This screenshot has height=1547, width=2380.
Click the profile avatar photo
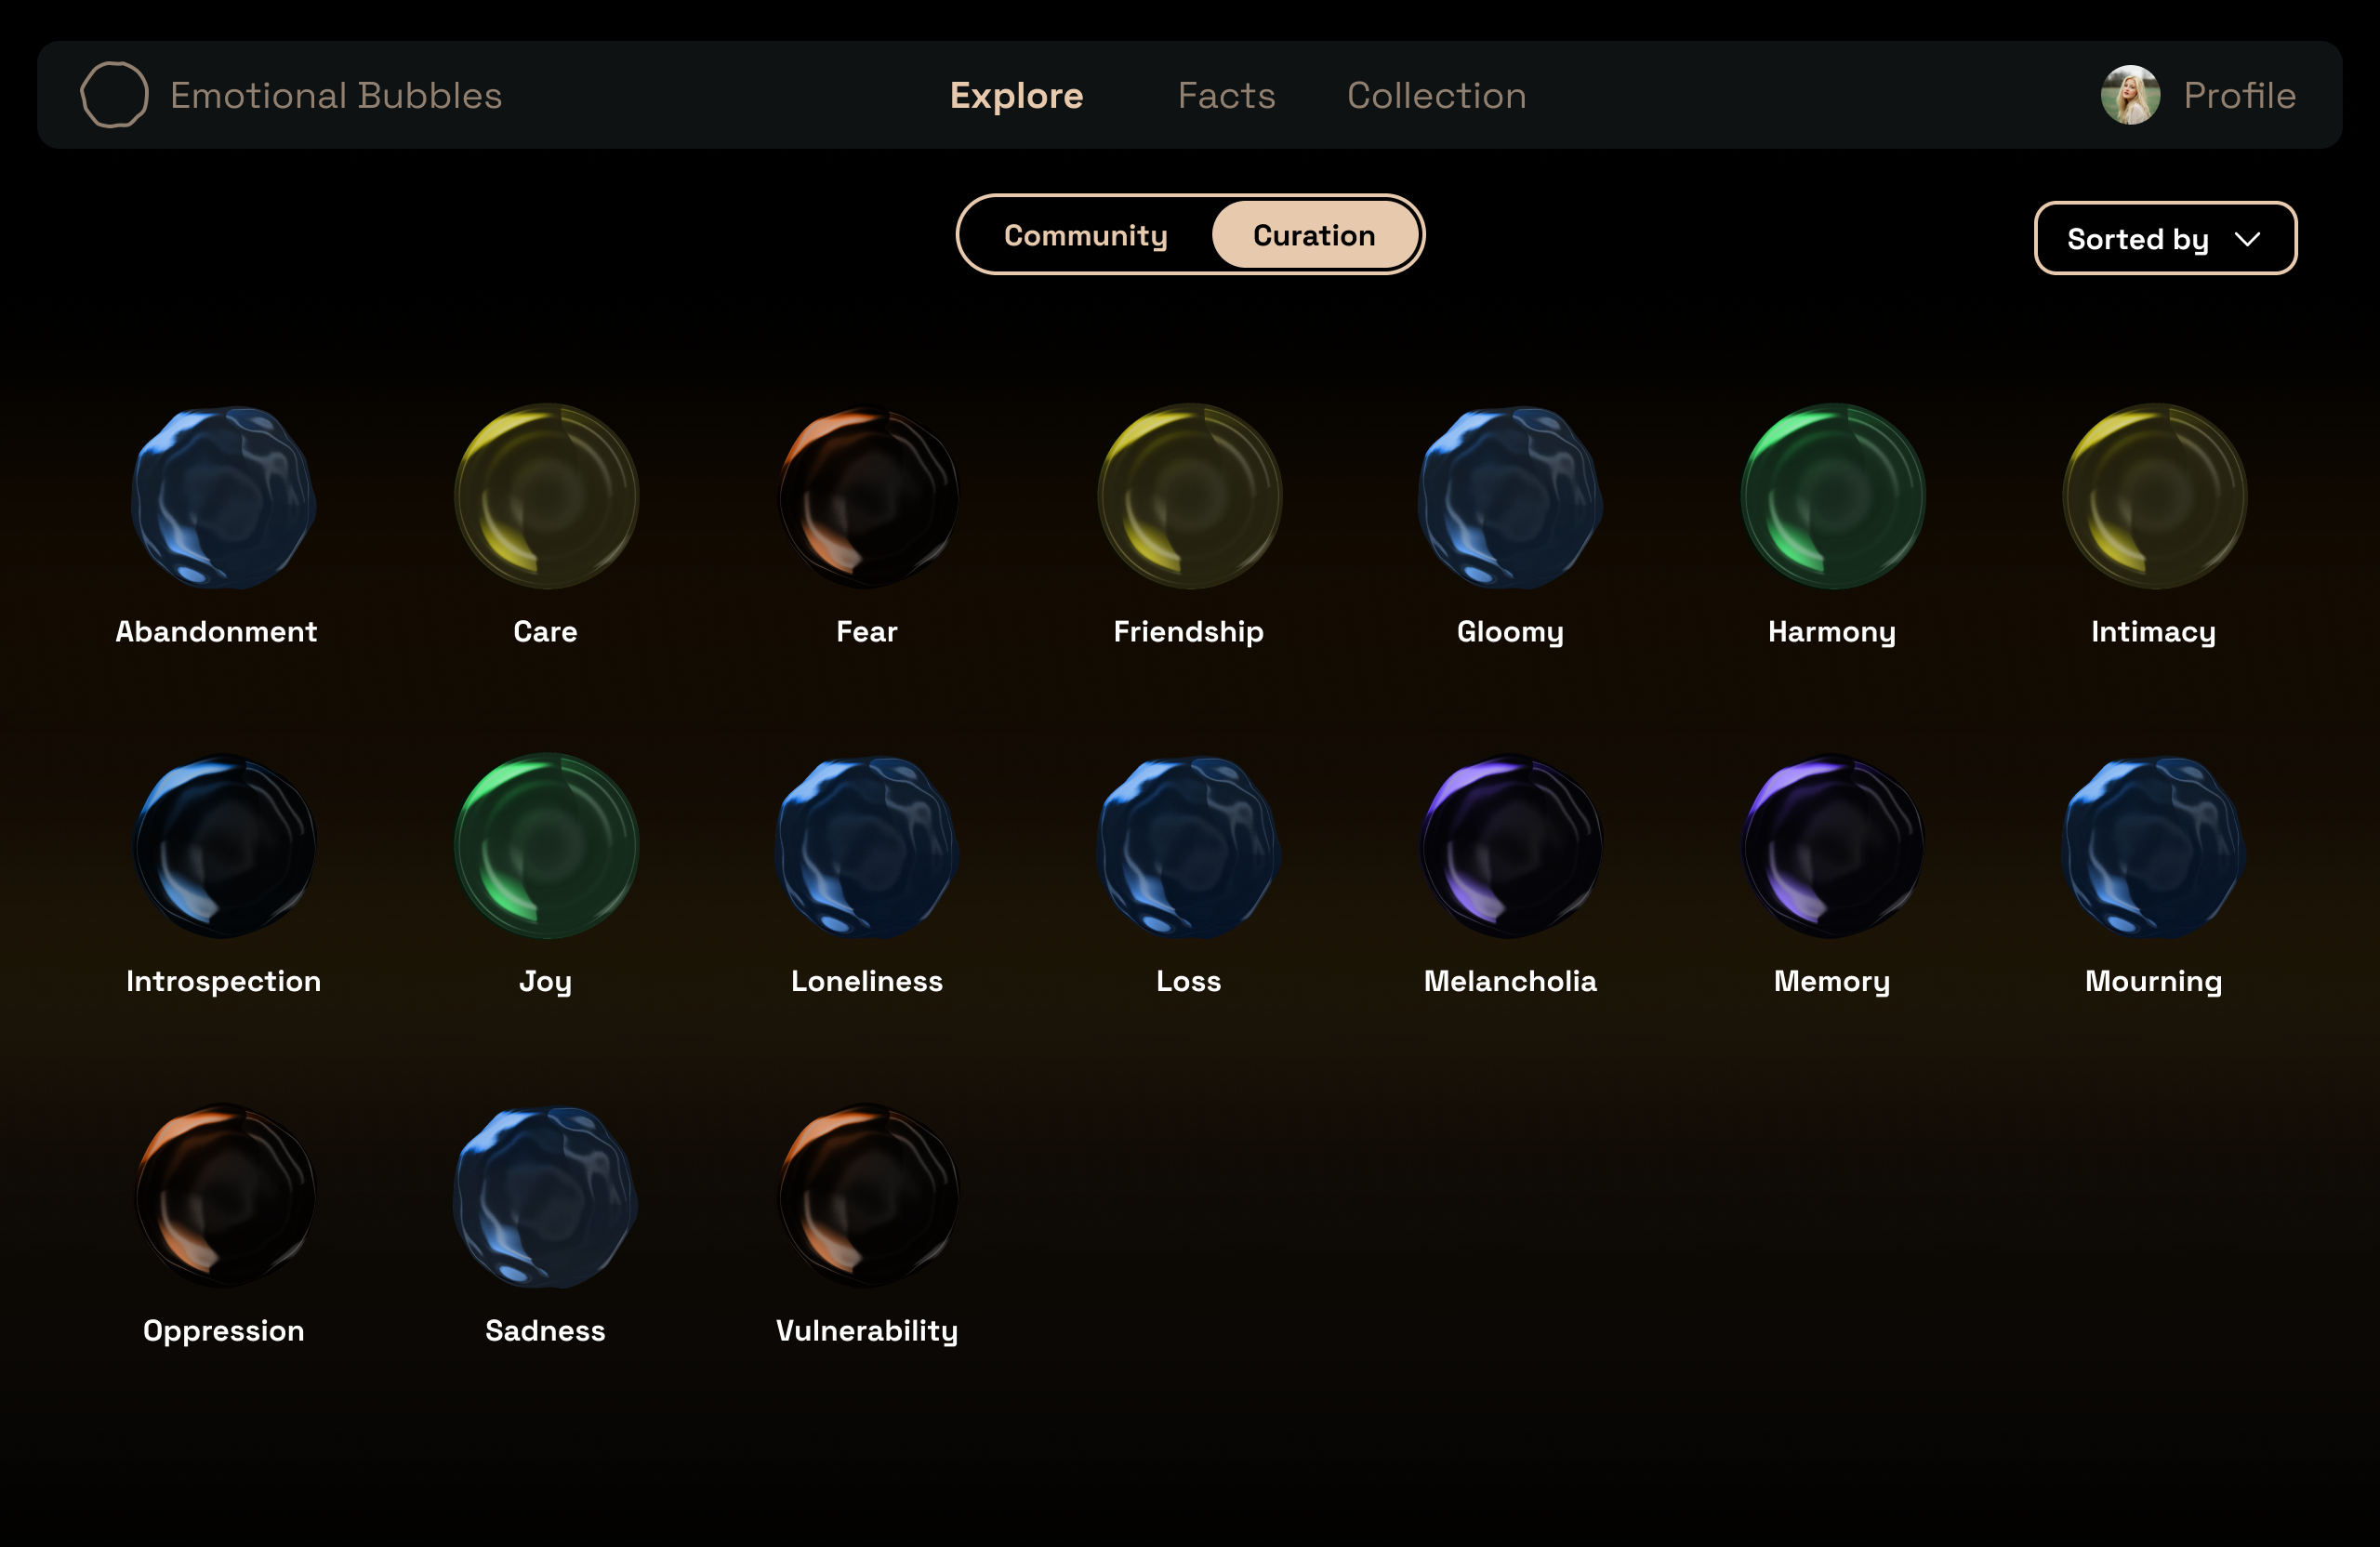point(2130,95)
